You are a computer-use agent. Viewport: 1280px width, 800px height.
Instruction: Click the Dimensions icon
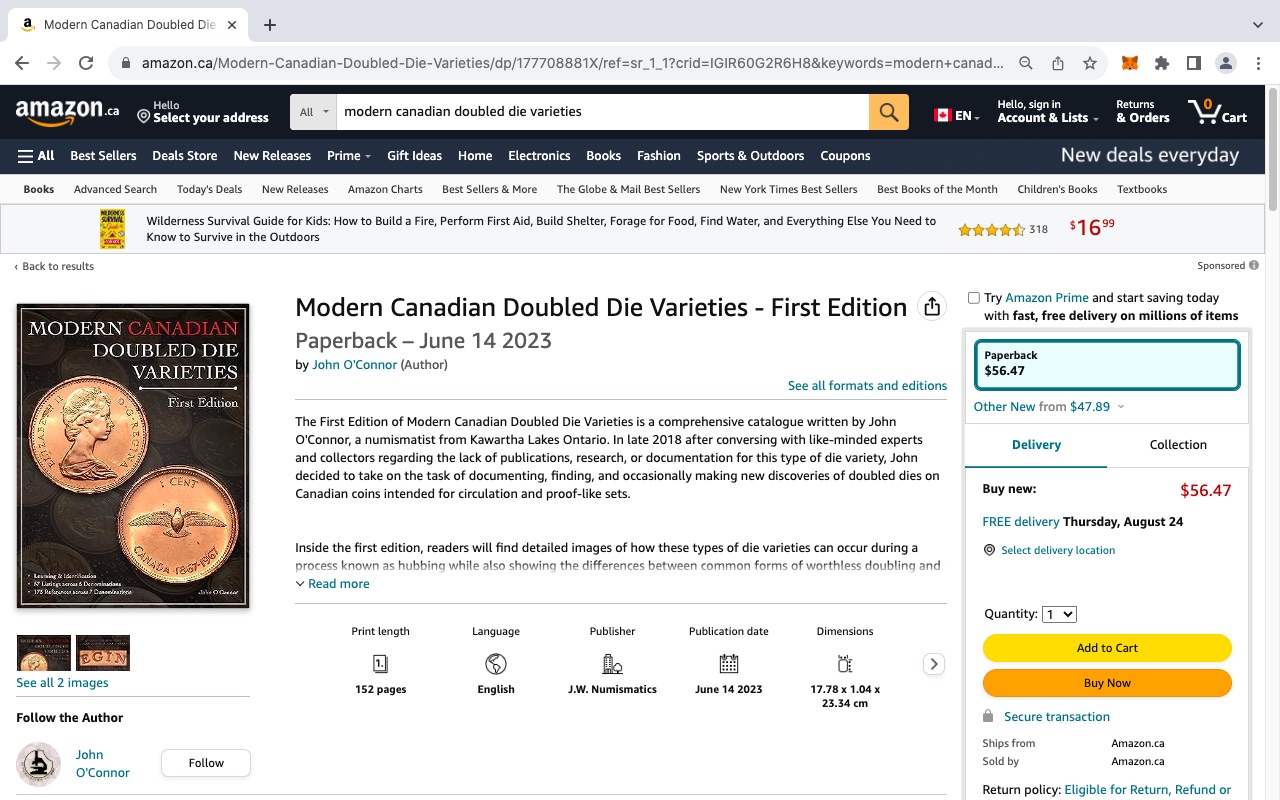845,663
